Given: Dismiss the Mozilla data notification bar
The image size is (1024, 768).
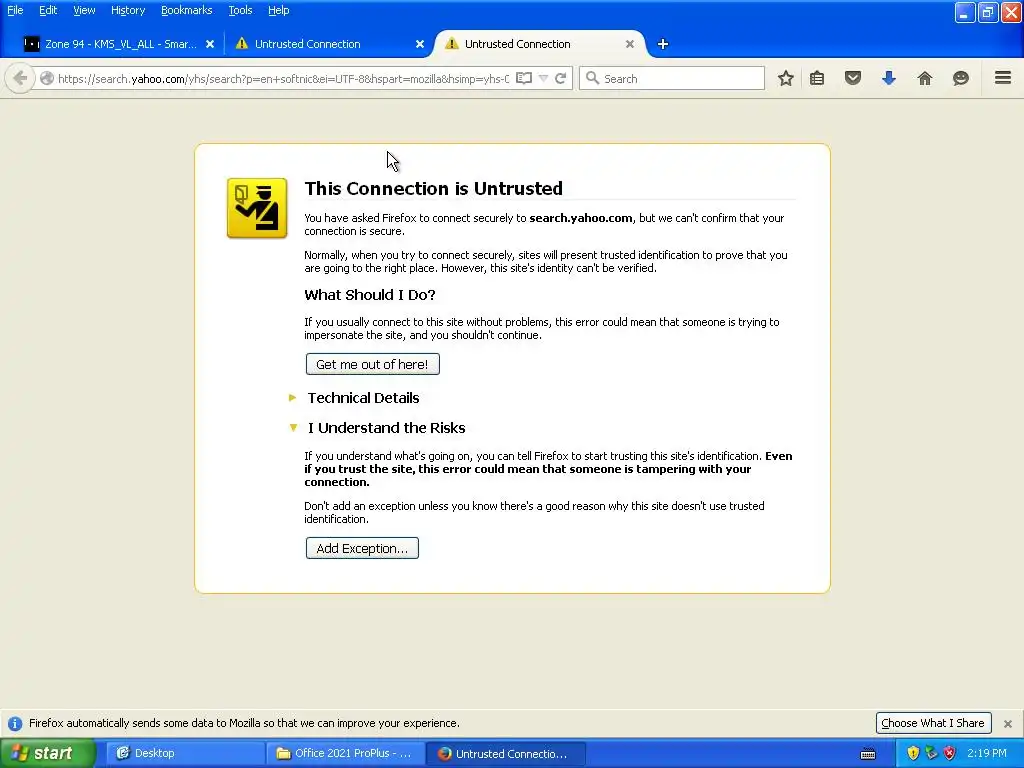Looking at the screenshot, I should point(1008,724).
